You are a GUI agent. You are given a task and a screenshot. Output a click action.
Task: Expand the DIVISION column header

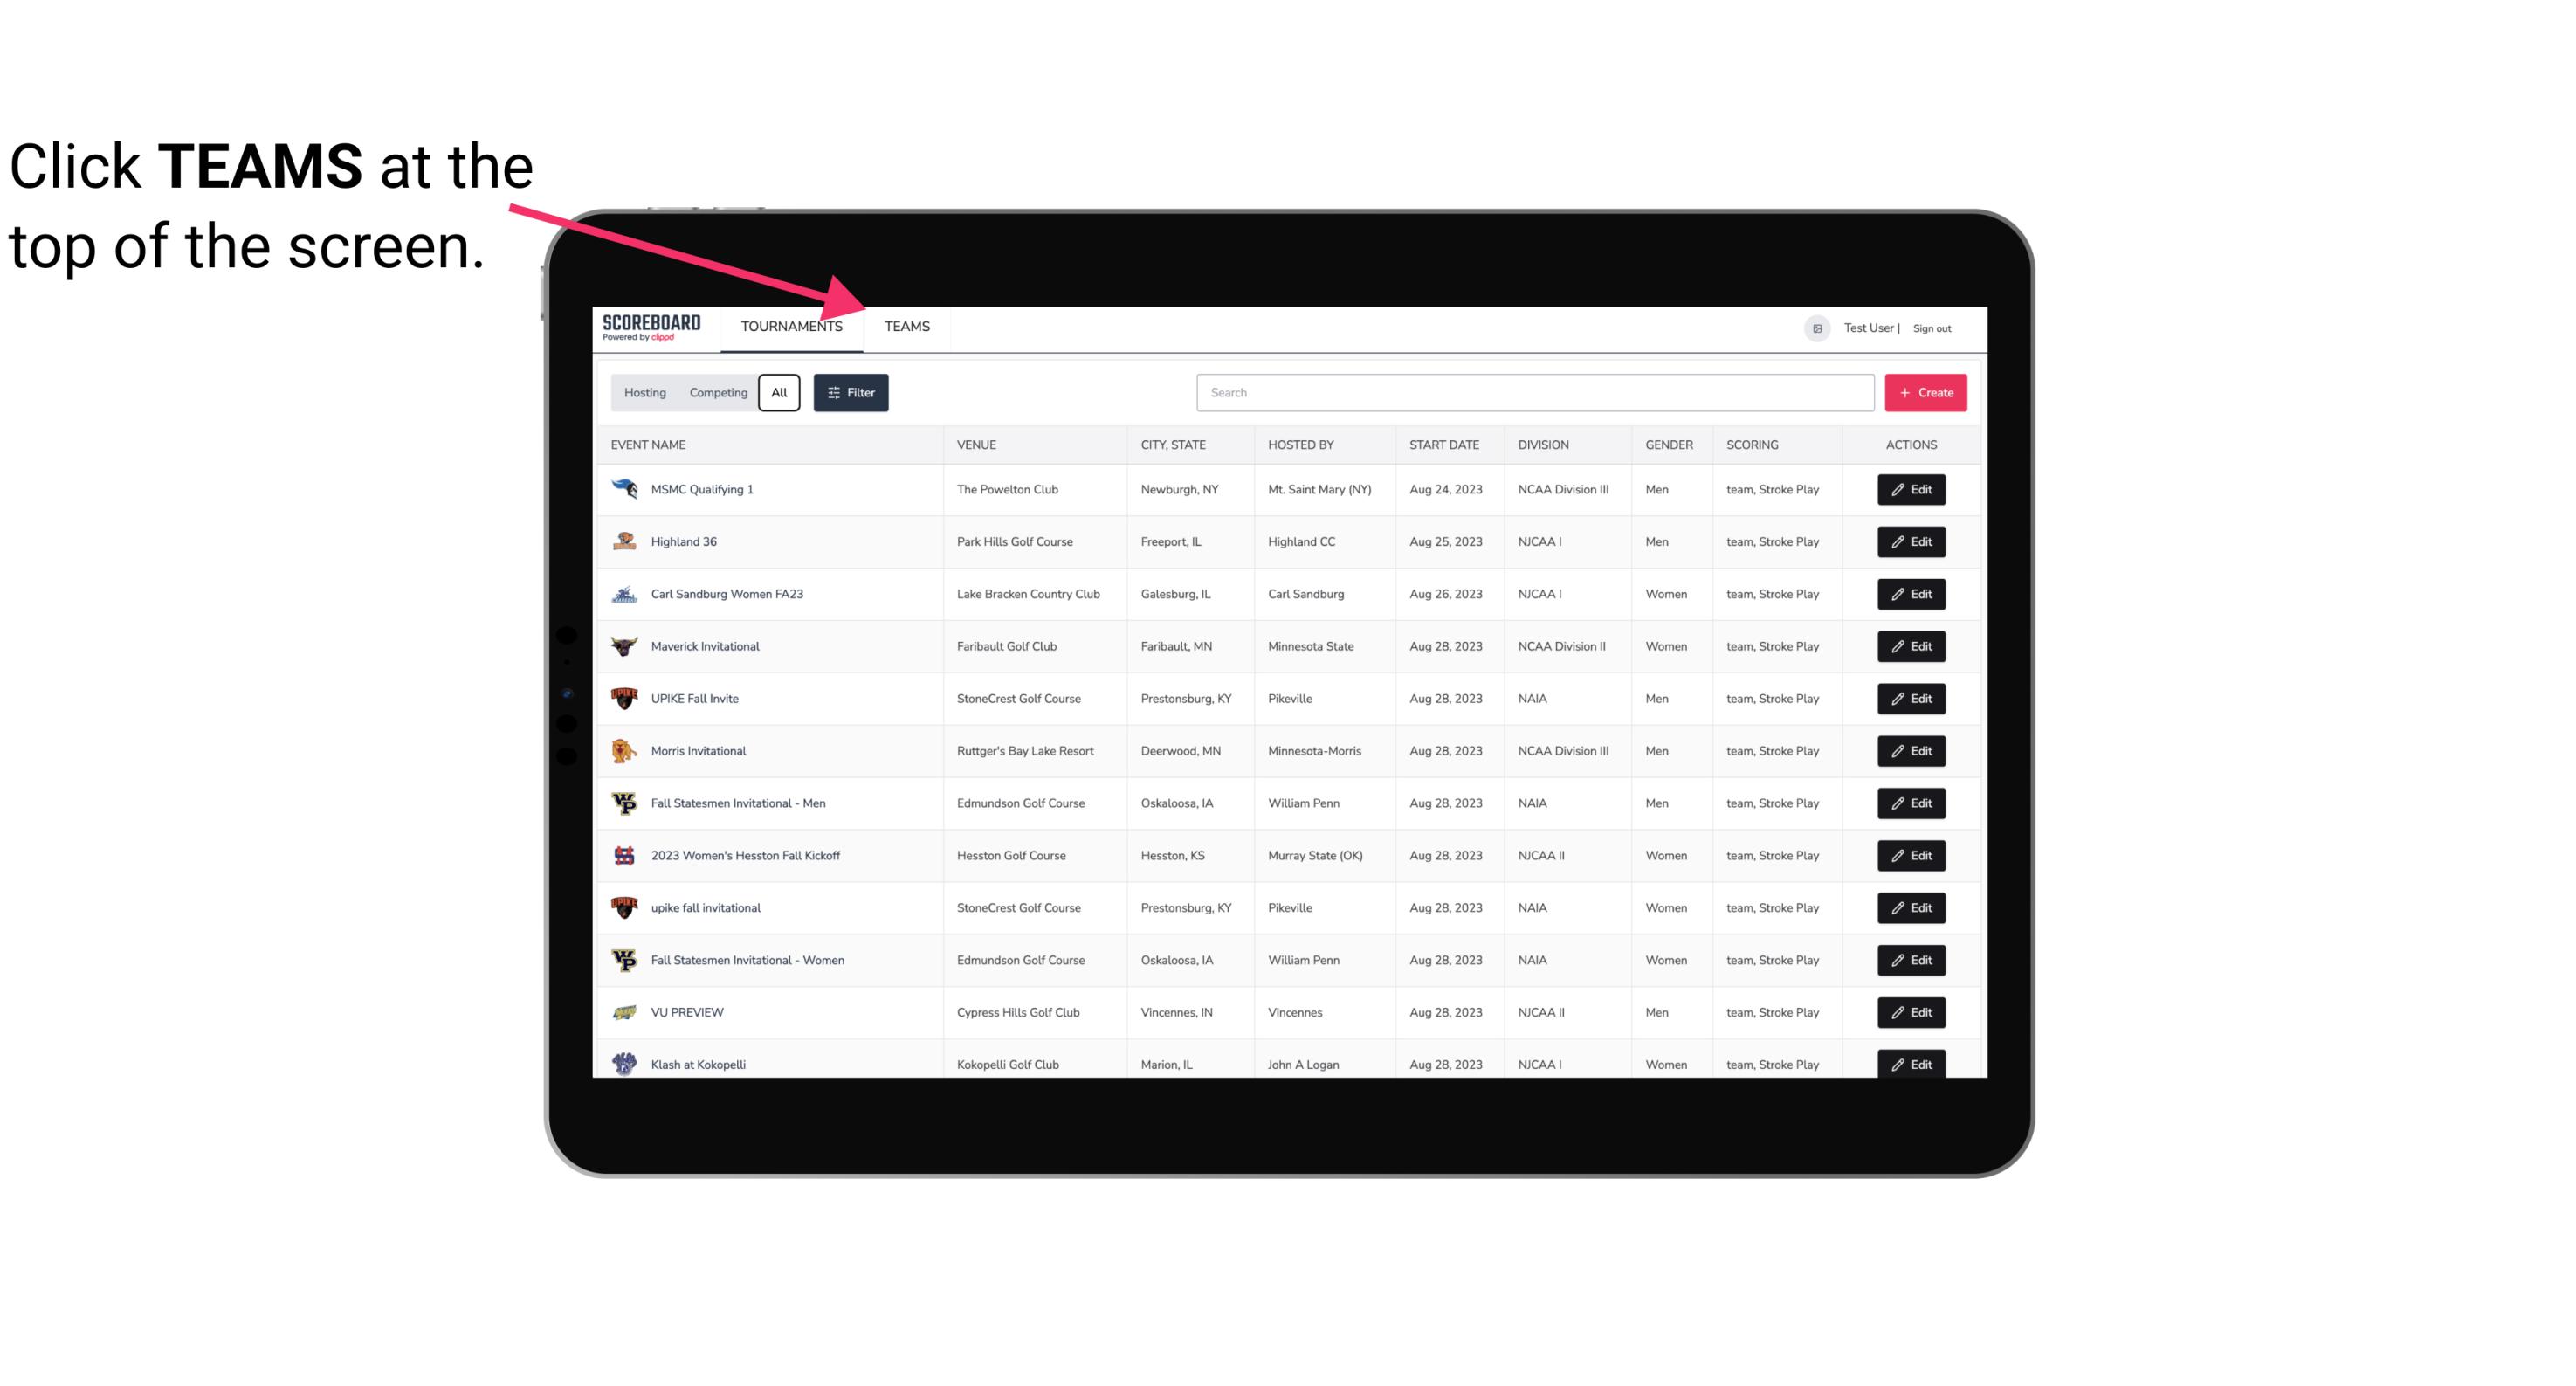[x=1546, y=444]
